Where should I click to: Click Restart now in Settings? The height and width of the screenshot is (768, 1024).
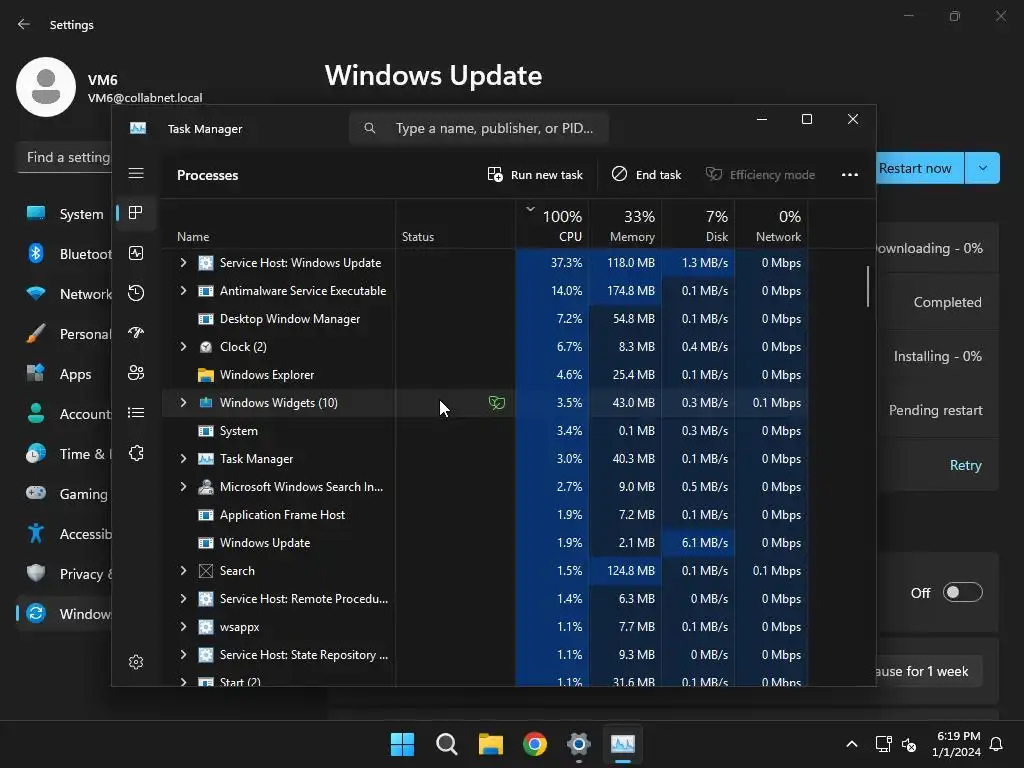click(920, 168)
